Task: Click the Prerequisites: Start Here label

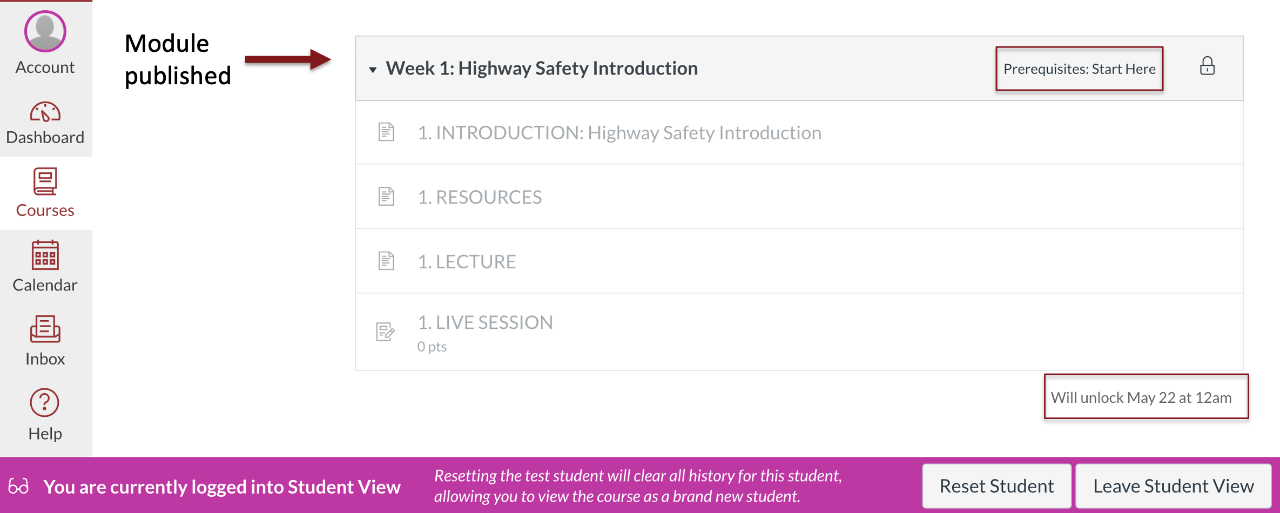Action: (x=1079, y=69)
